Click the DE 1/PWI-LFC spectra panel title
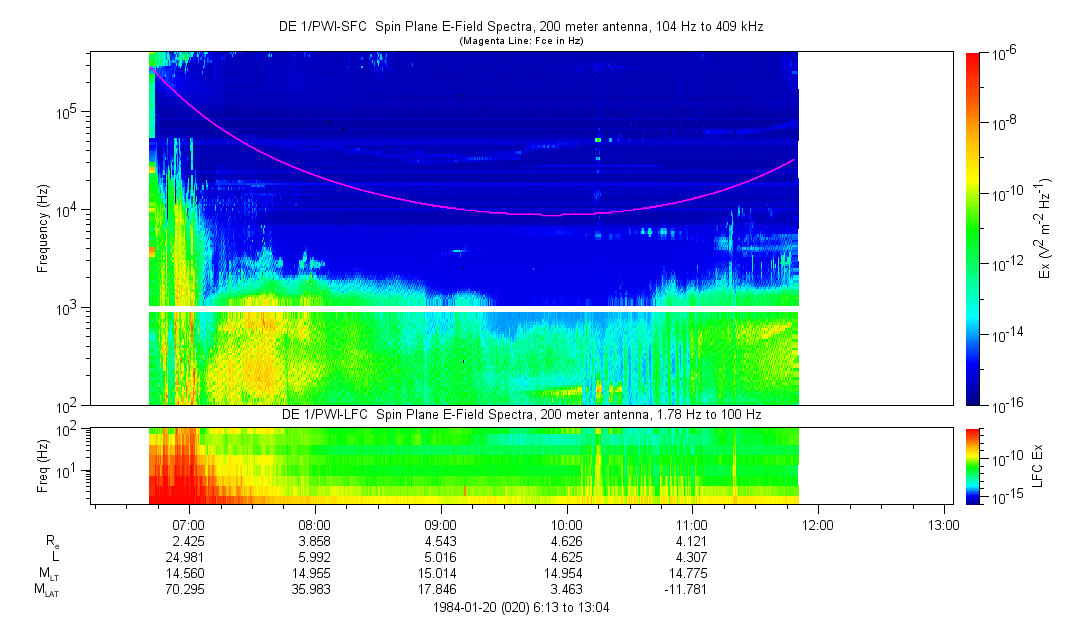The width and height of the screenshot is (1083, 620). tap(521, 414)
